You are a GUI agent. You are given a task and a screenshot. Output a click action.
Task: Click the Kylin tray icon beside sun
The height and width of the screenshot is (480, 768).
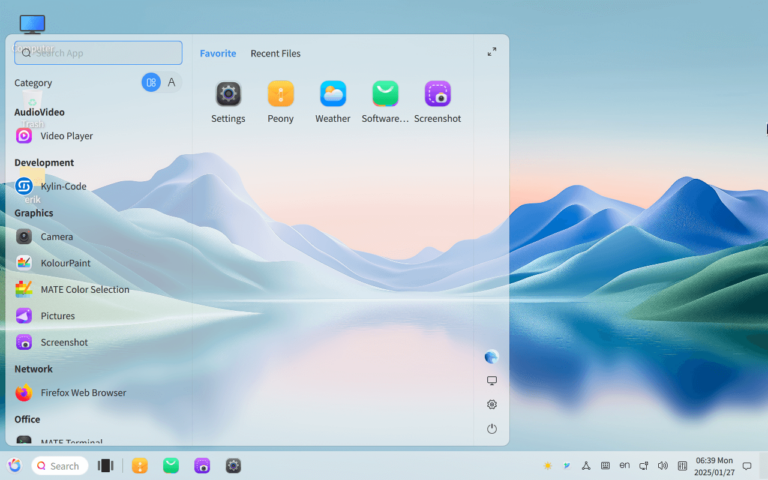click(567, 466)
